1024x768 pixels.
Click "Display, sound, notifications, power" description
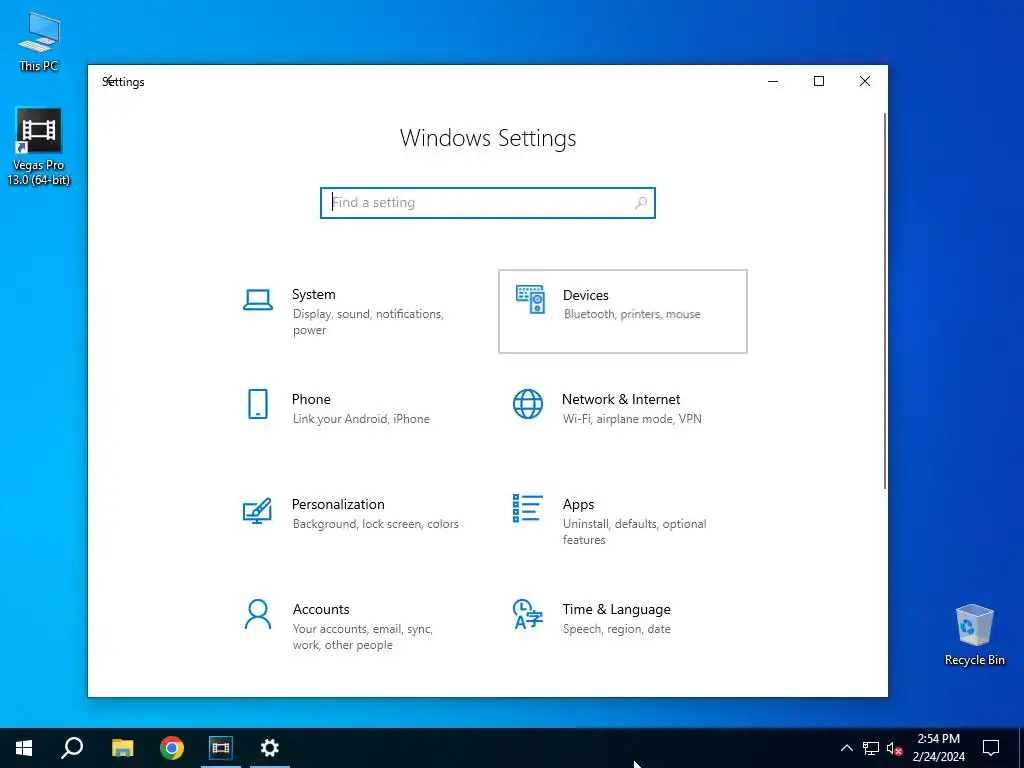368,322
